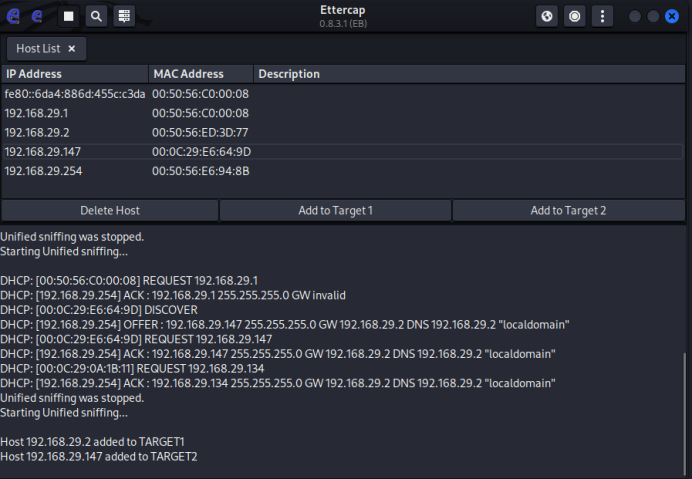Viewport: 692px width, 479px height.
Task: Click the scan for hosts magnifier icon
Action: tap(96, 16)
